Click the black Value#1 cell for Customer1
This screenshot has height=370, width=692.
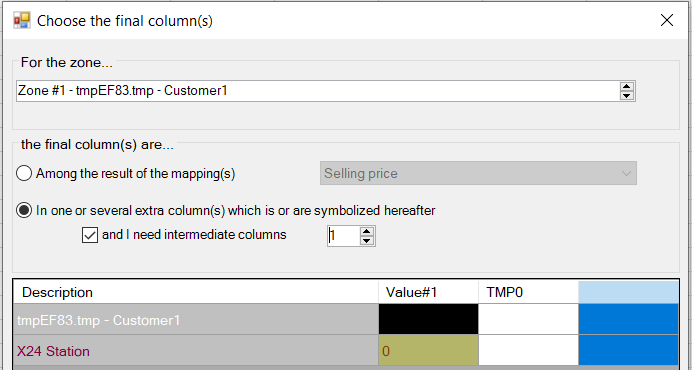(429, 319)
